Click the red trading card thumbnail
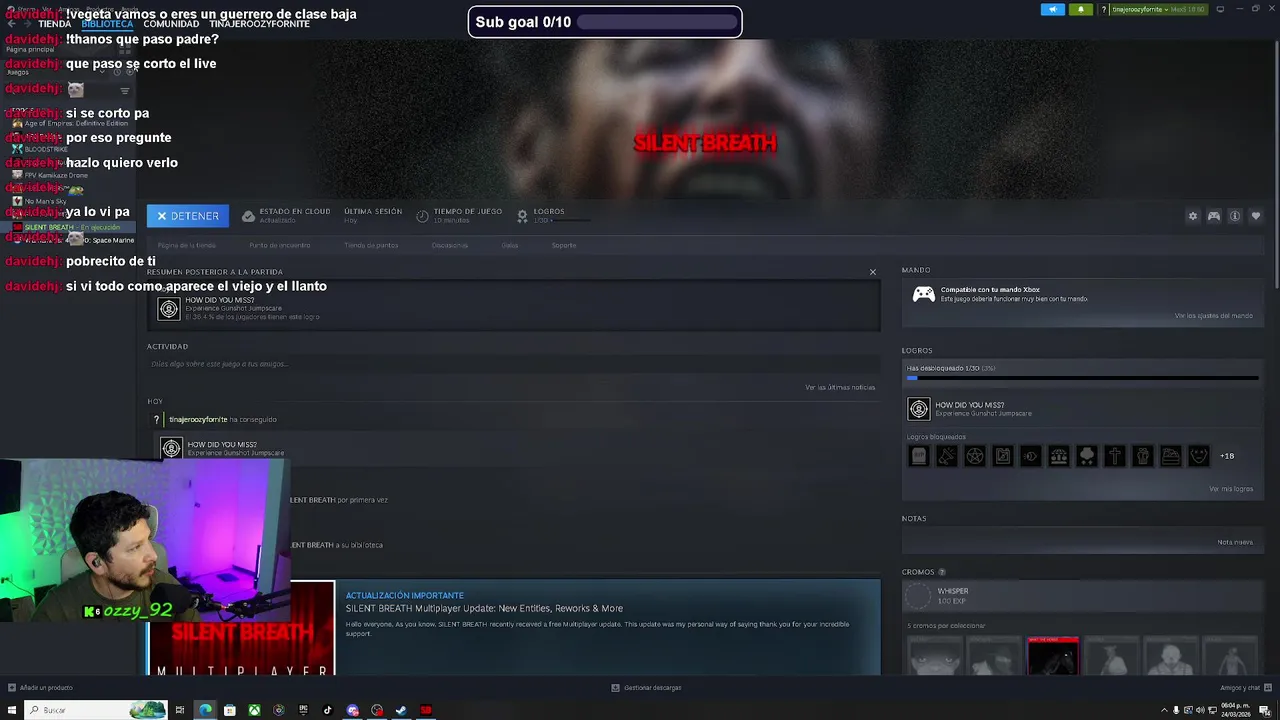 (1053, 656)
